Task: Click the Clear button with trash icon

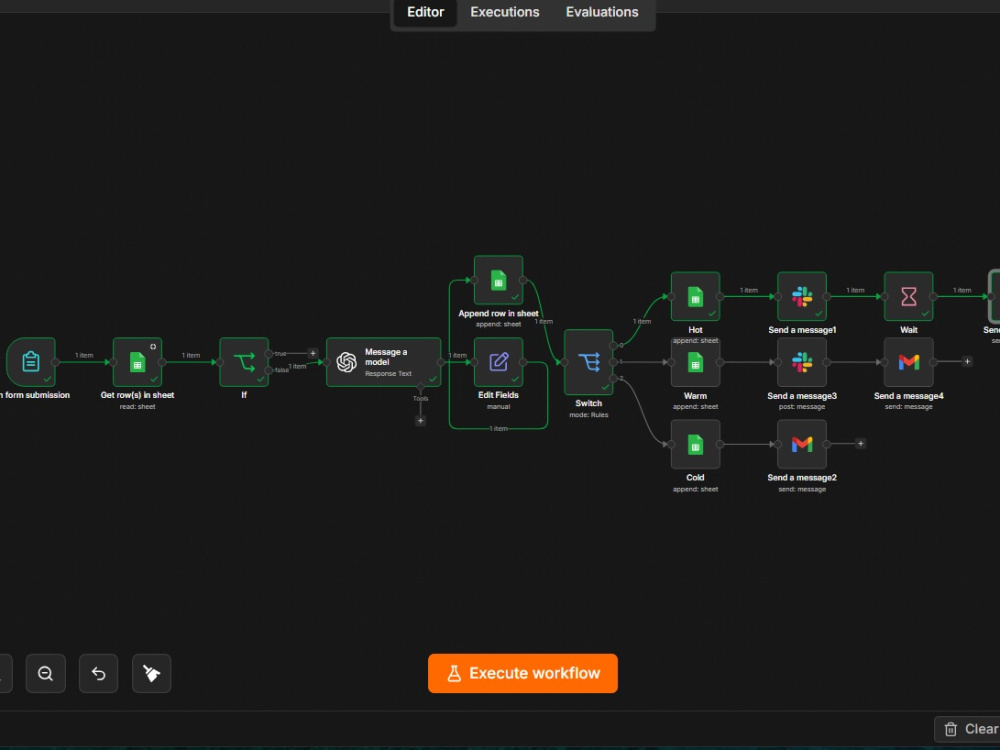Action: pyautogui.click(x=969, y=729)
